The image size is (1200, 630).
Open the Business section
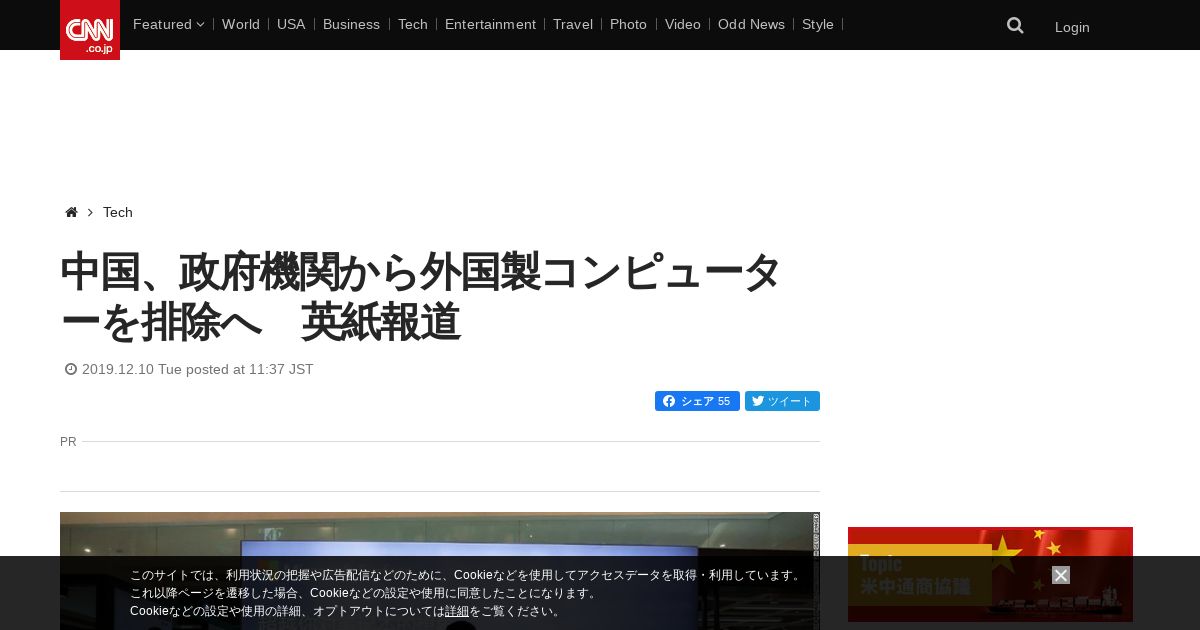click(x=351, y=24)
